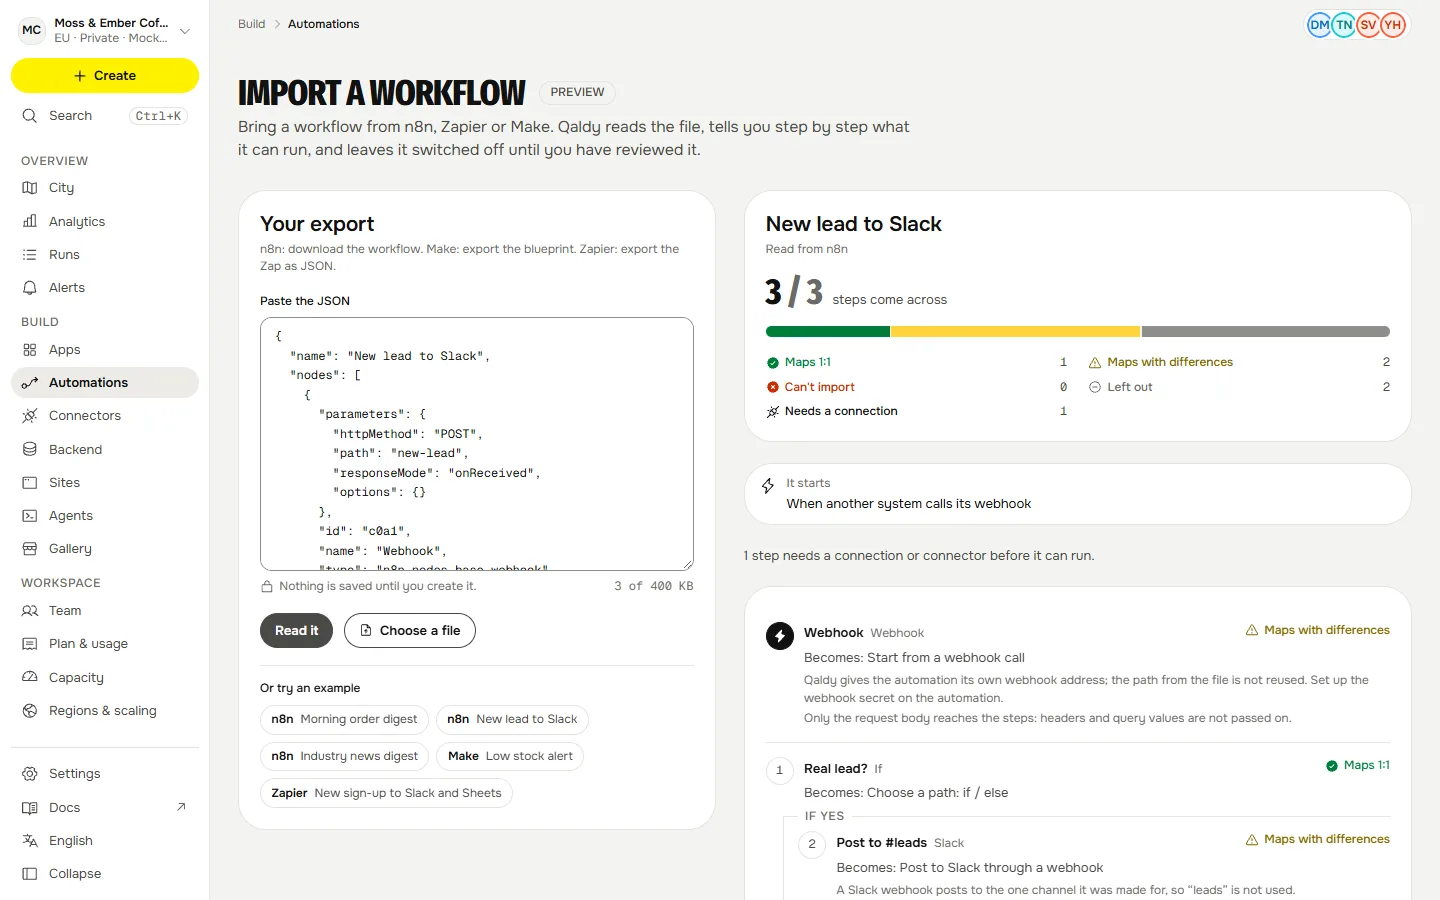1440x900 pixels.
Task: Click inside the Paste the JSON textarea
Action: 477,444
